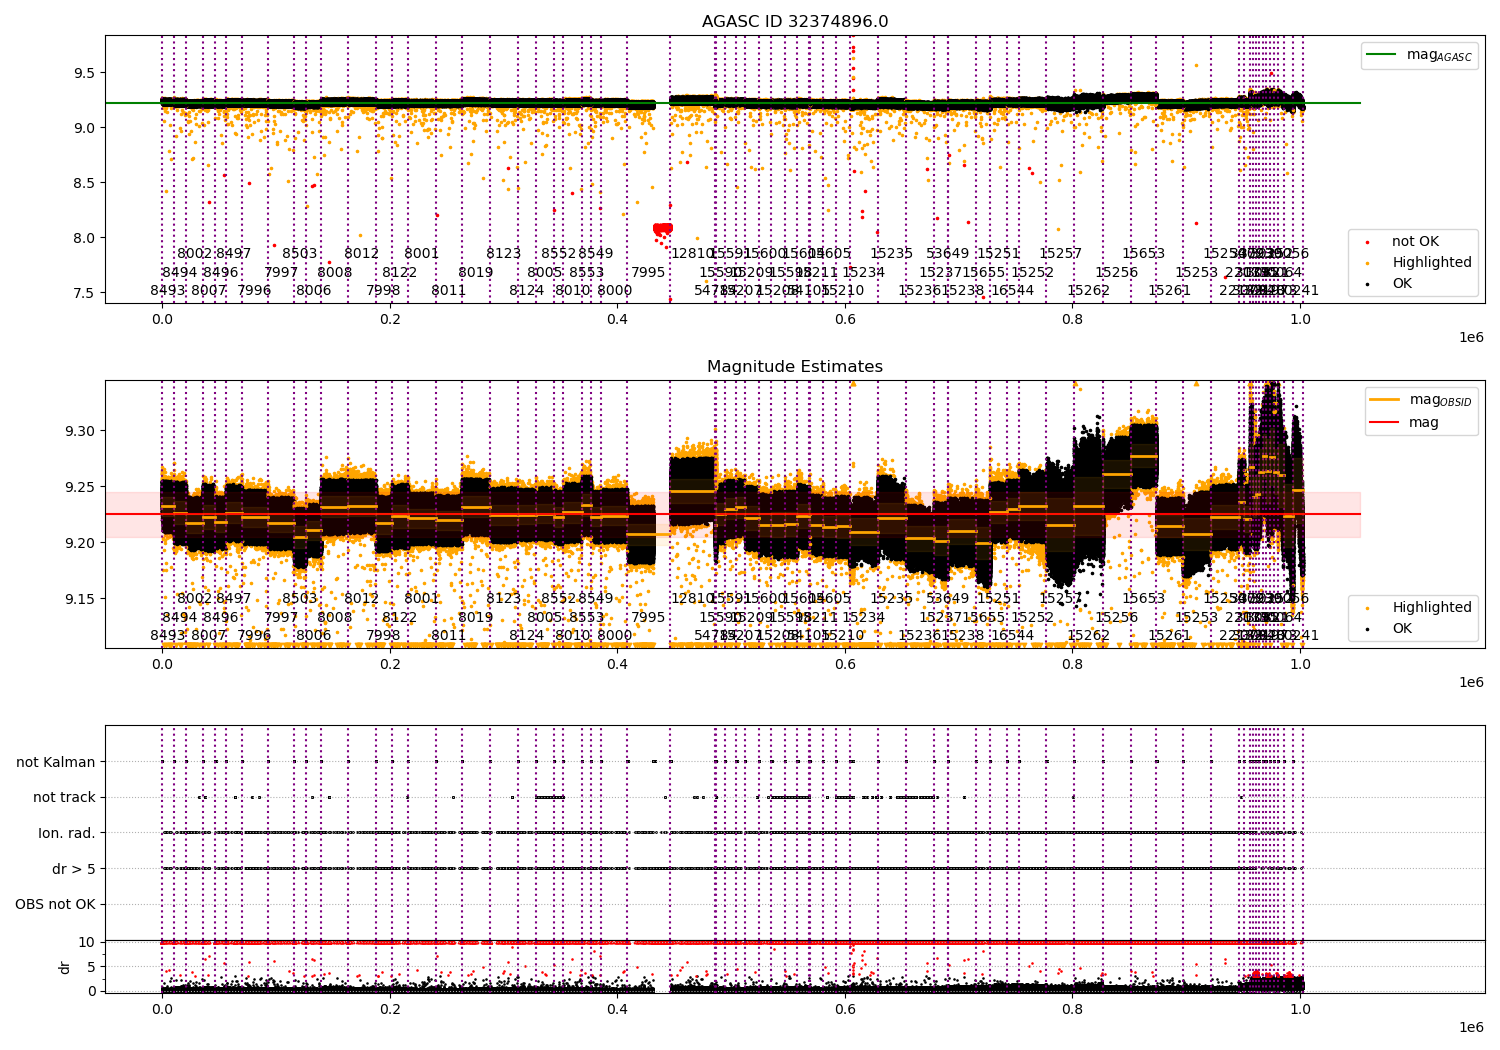
Task: Click the 'not Kalman' row label
Action: 56,762
